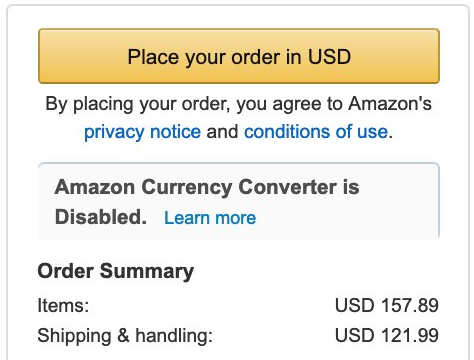Click the Shipping & handling label
Screen dimensions: 474x360
coord(125,336)
